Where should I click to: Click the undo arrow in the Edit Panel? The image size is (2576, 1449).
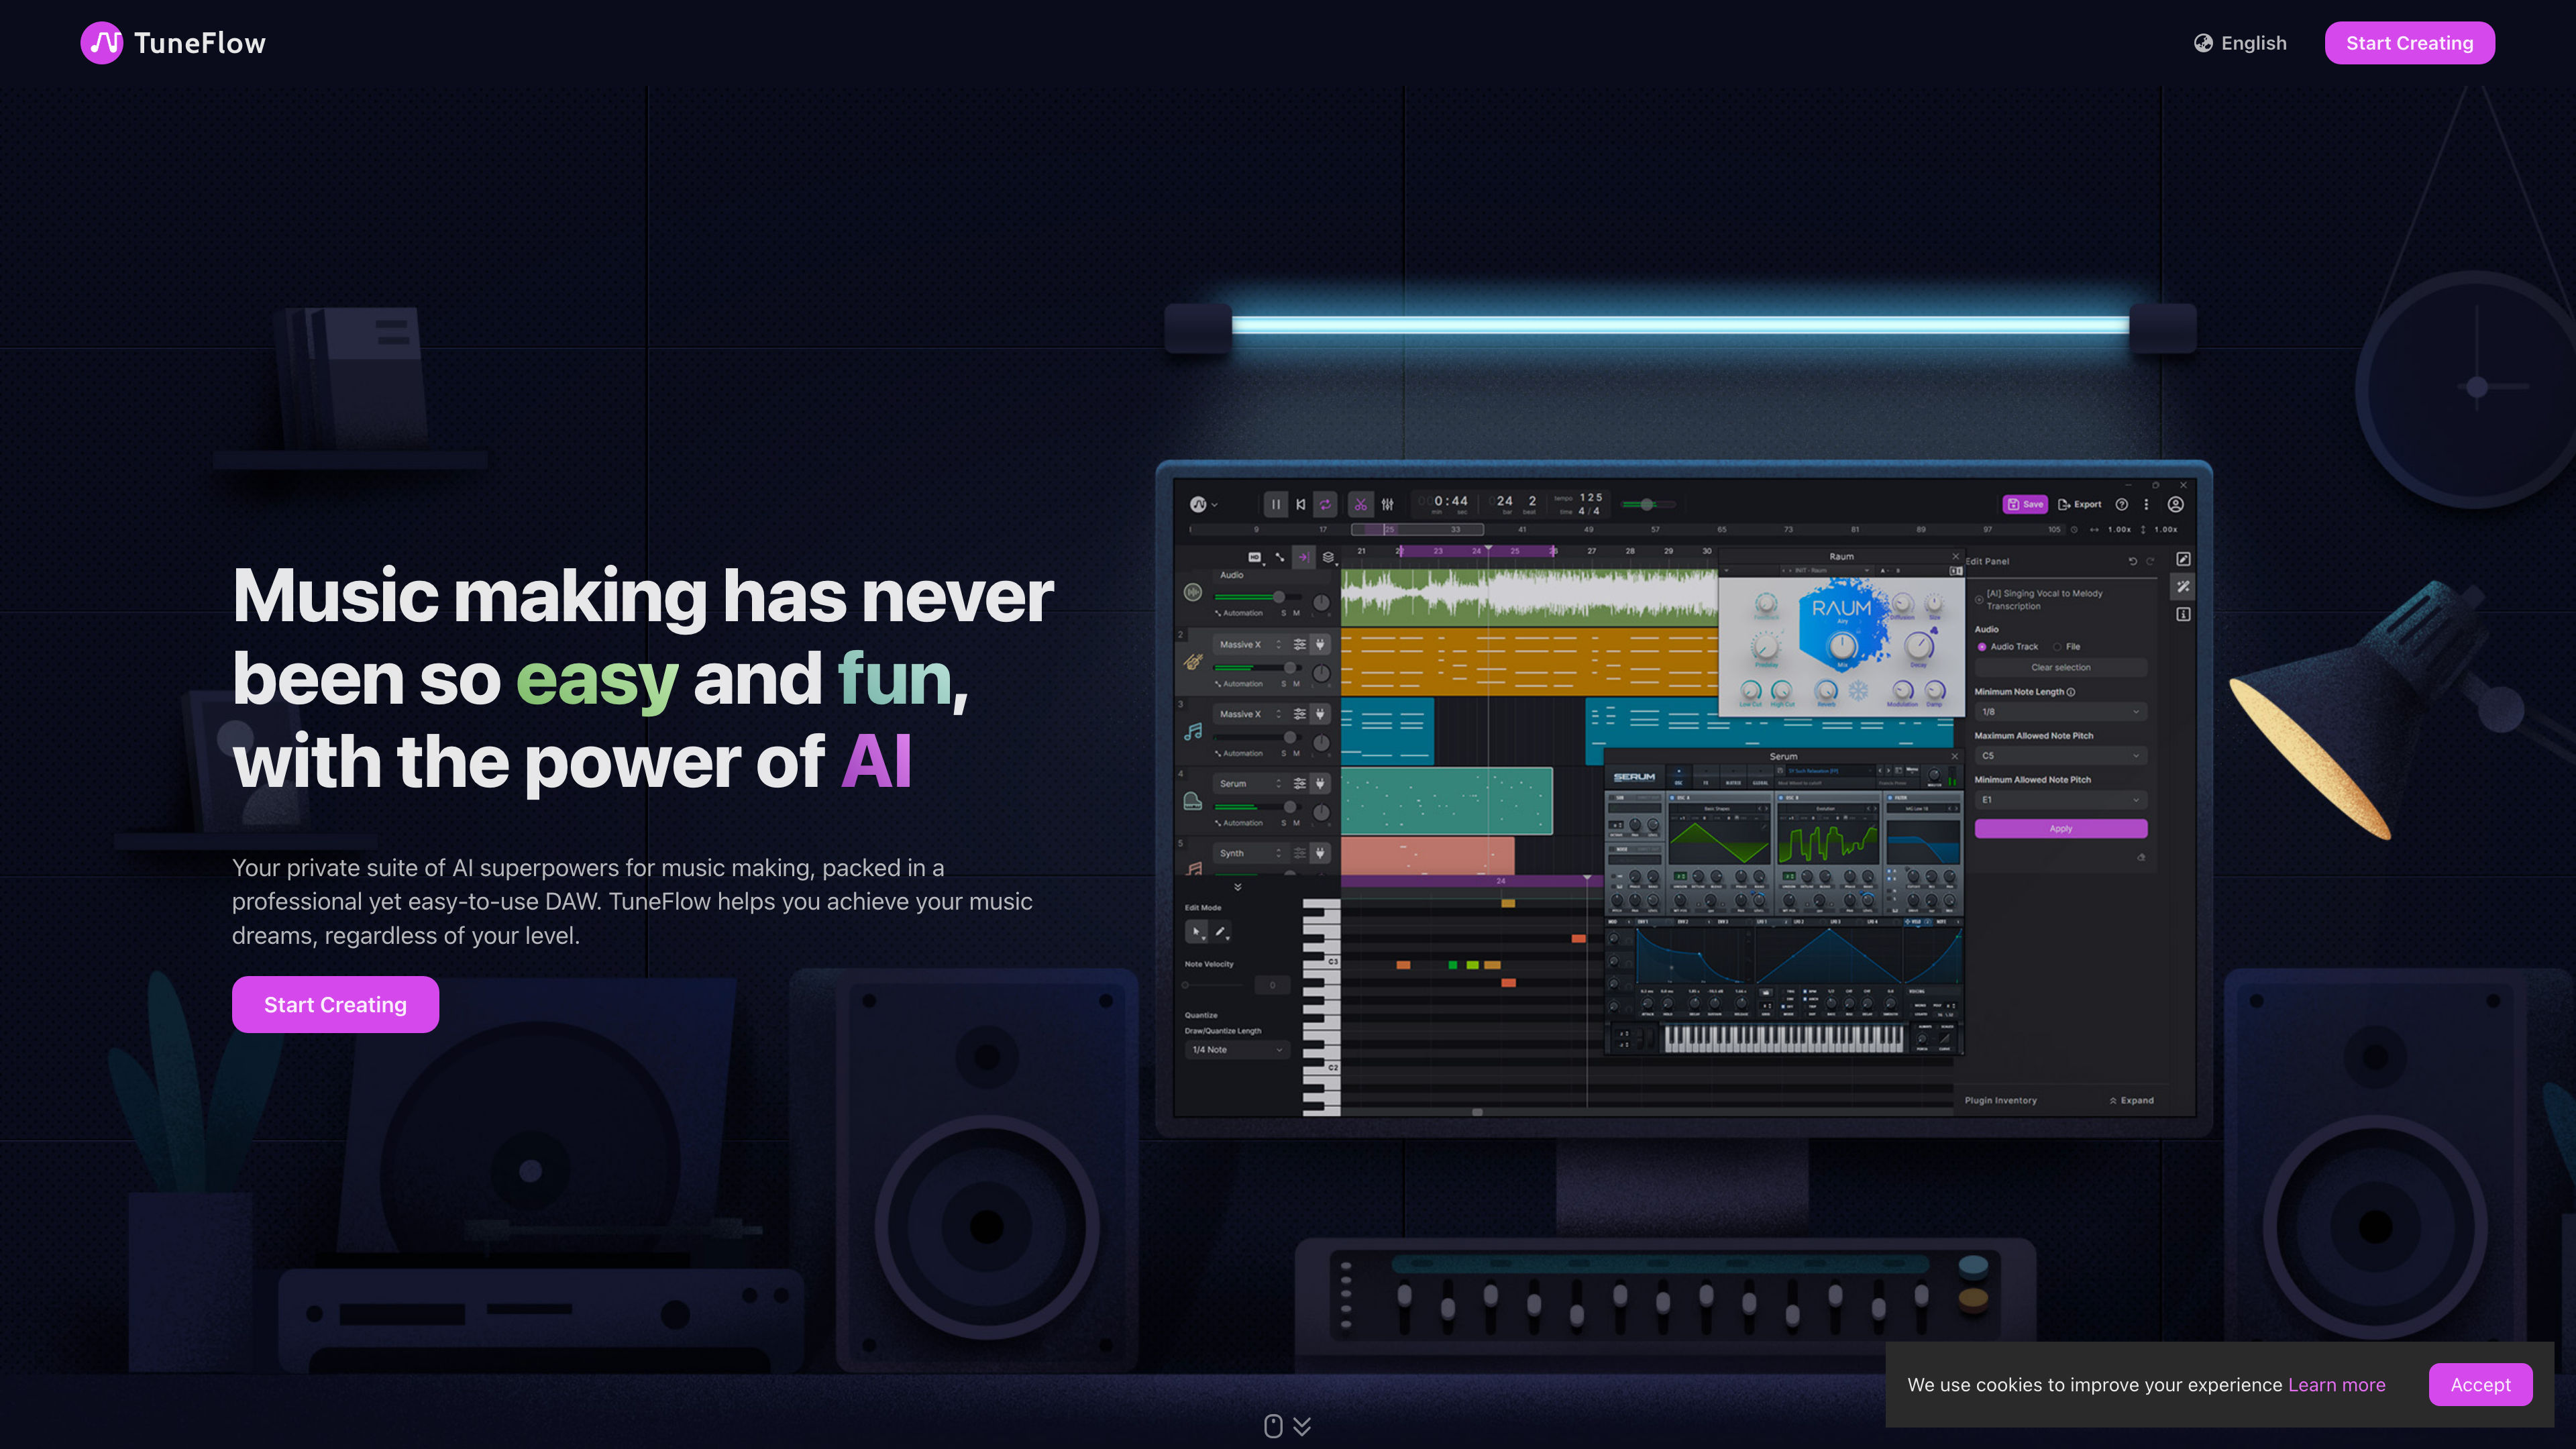(x=2133, y=561)
